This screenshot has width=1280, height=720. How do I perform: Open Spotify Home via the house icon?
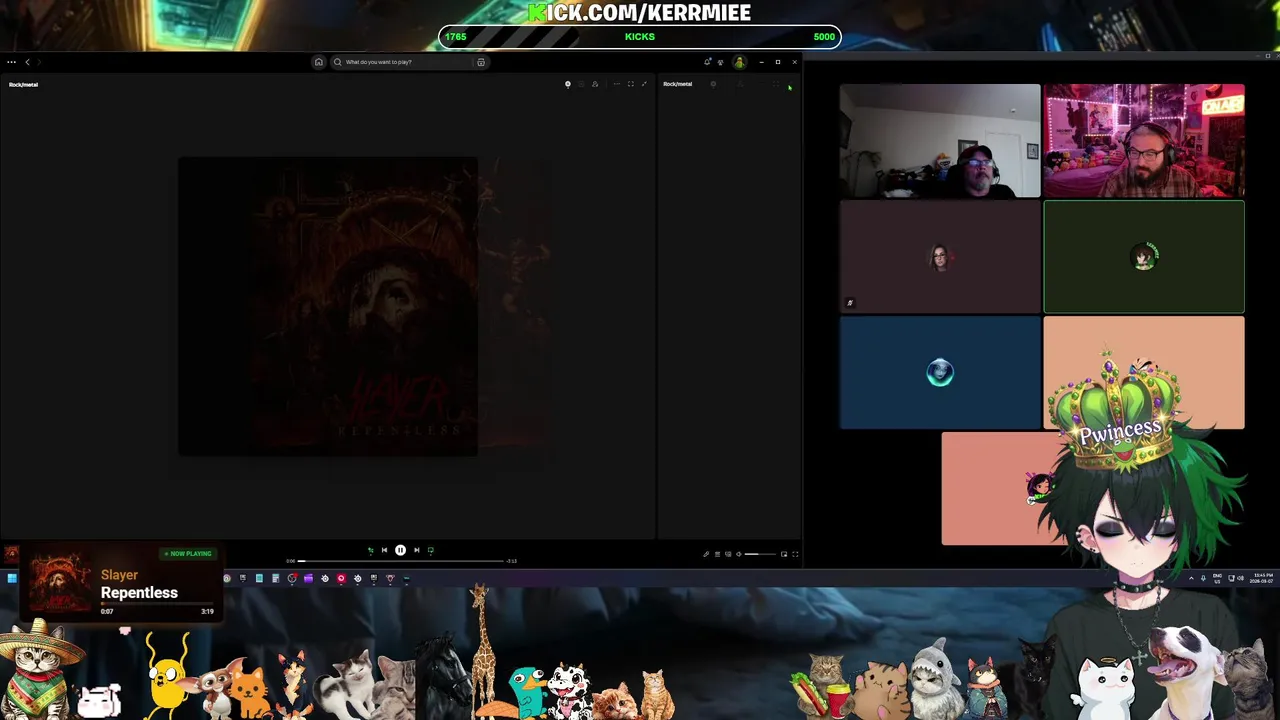click(319, 62)
